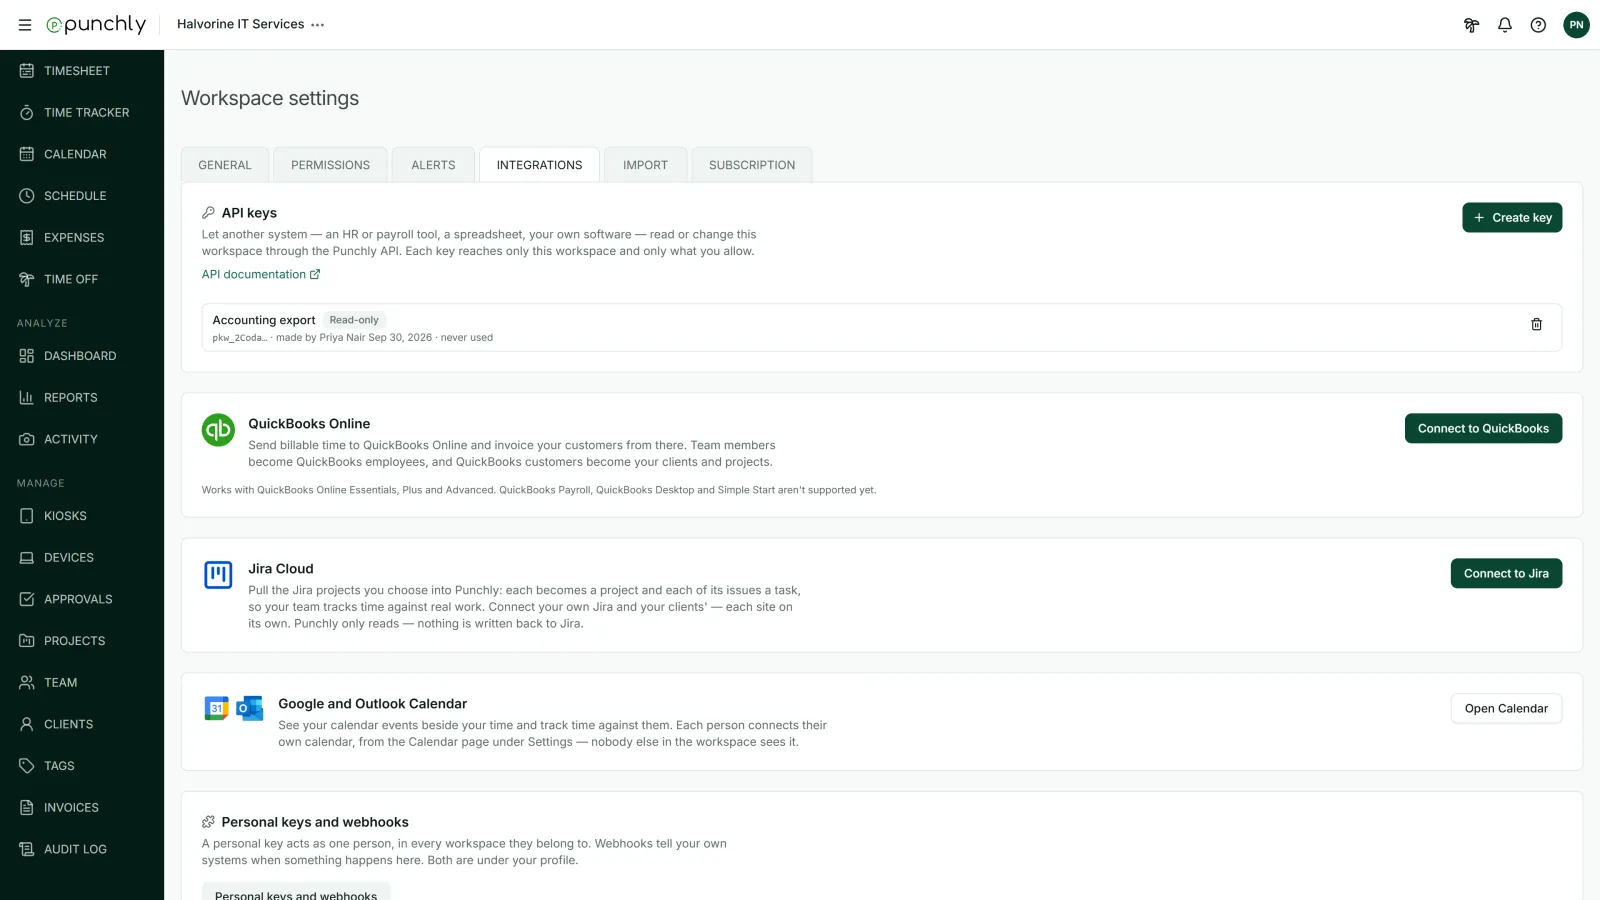Click the Jira Cloud heading
The height and width of the screenshot is (900, 1600).
(281, 569)
